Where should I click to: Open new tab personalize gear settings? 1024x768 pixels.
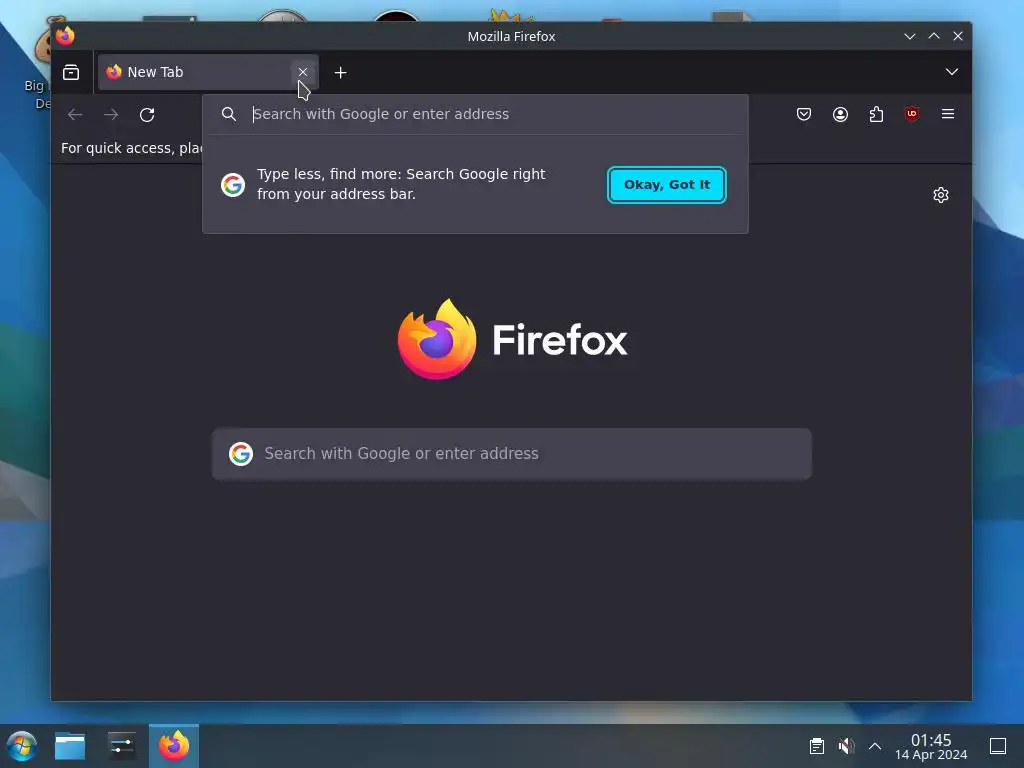[x=940, y=195]
